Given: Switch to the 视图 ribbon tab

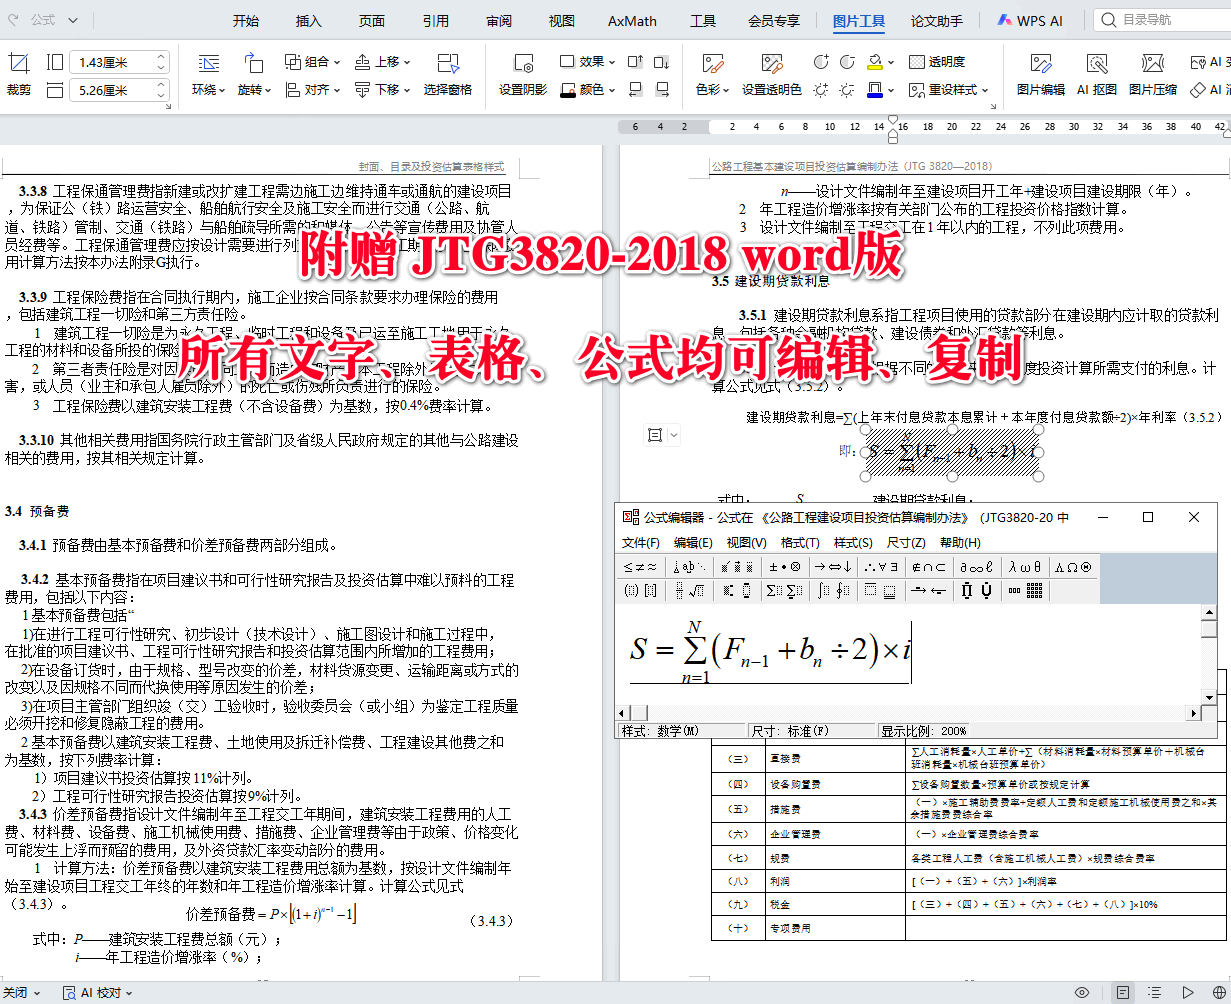Looking at the screenshot, I should point(562,20).
